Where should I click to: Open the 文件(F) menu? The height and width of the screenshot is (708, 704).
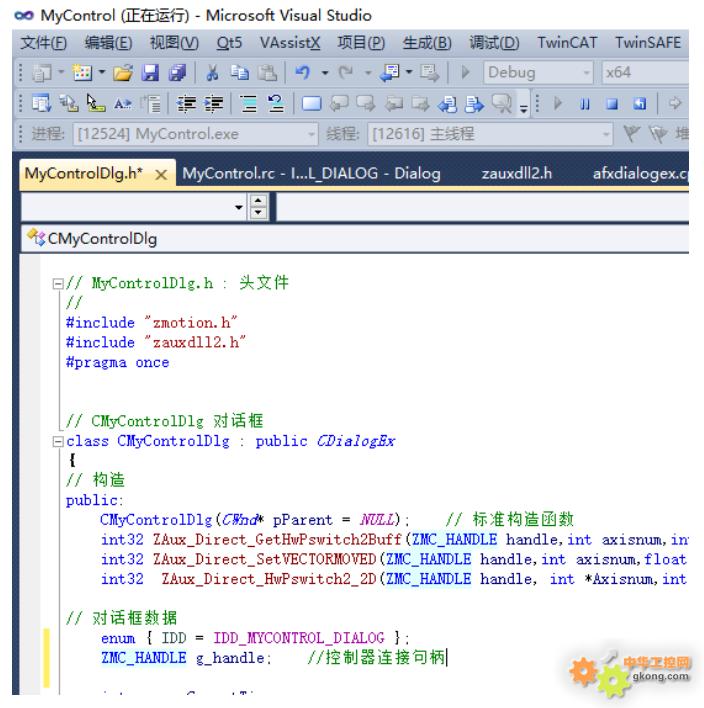[44, 43]
